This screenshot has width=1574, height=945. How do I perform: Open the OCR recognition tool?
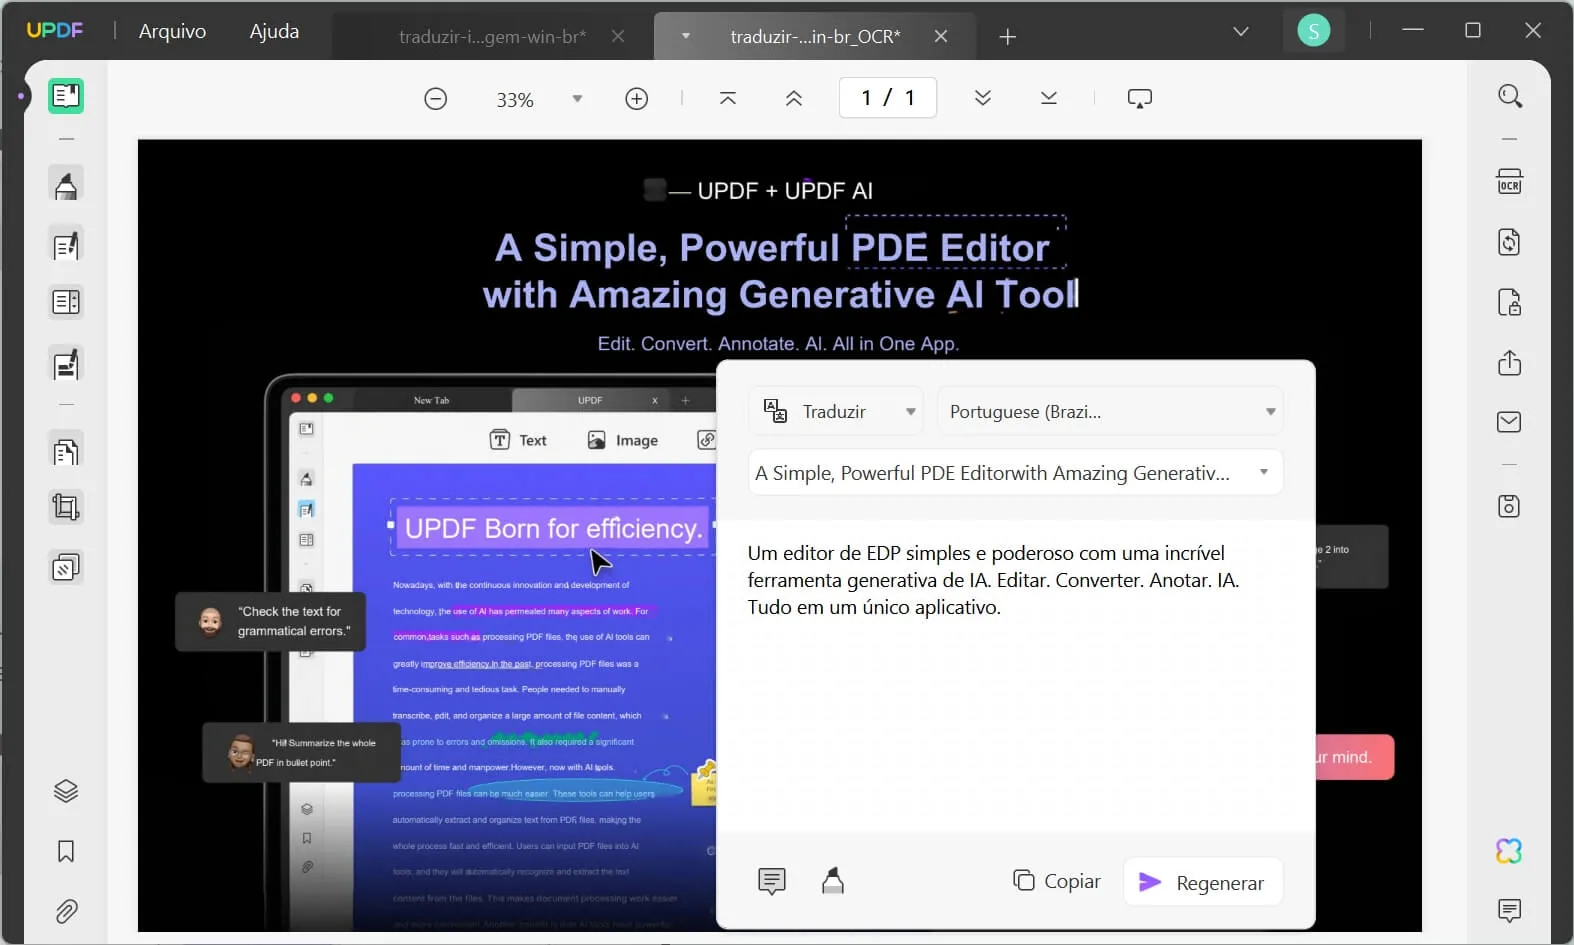(x=1509, y=182)
